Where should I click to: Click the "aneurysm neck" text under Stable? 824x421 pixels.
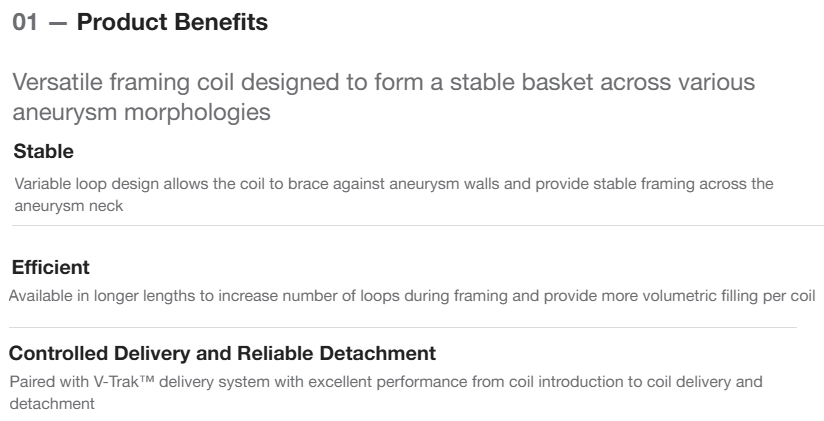[x=57, y=200]
